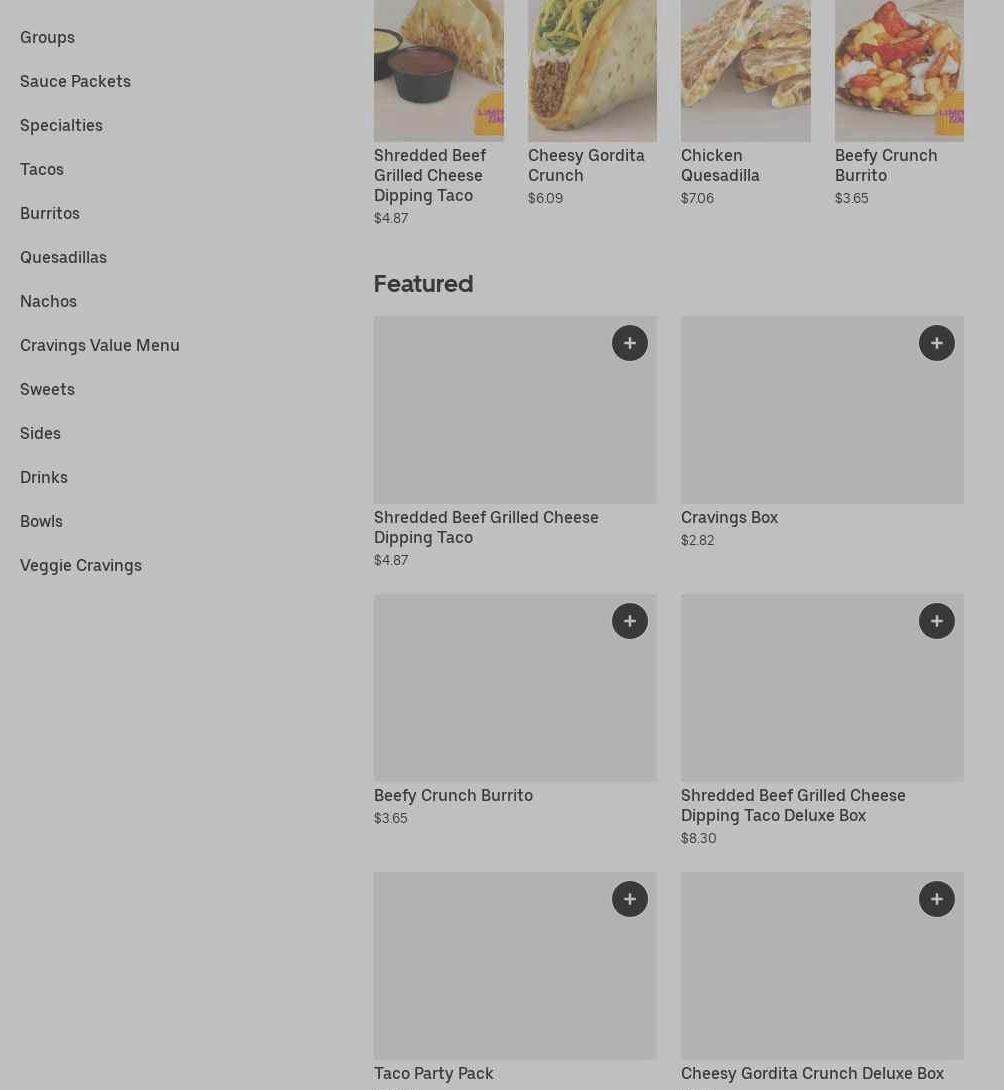Show the Sweets menu section

47,389
